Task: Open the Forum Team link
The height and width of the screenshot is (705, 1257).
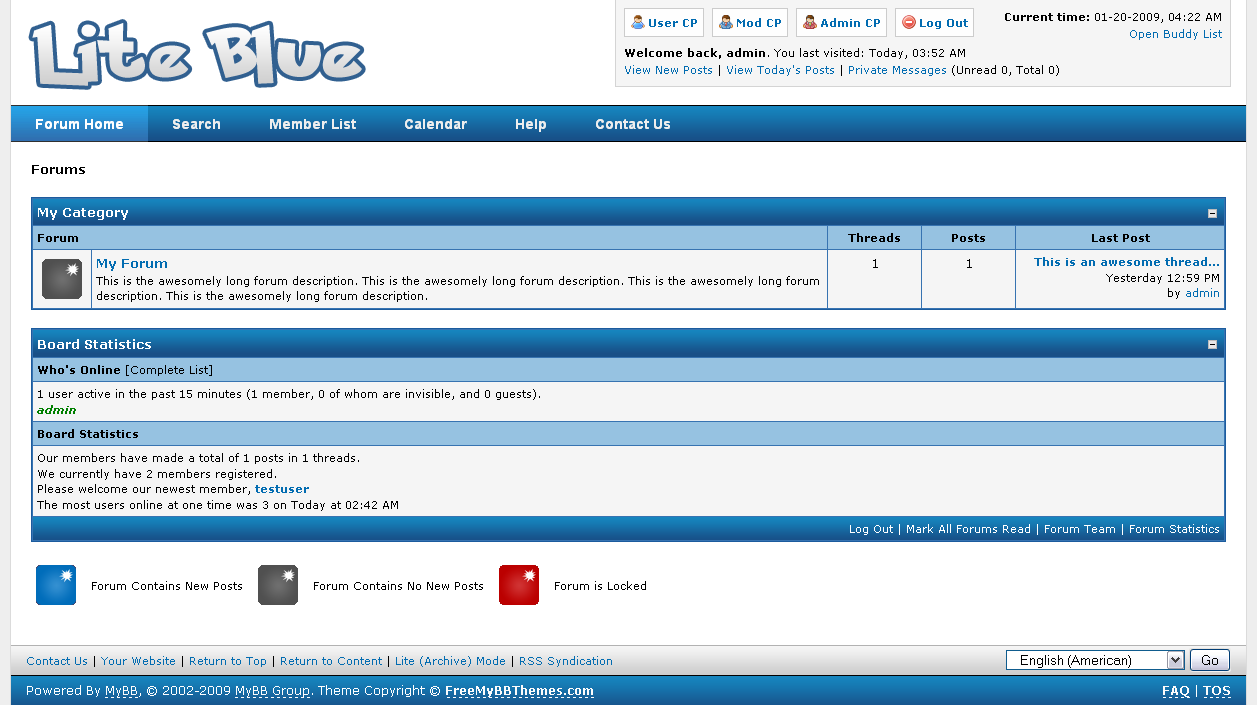Action: [x=1080, y=529]
